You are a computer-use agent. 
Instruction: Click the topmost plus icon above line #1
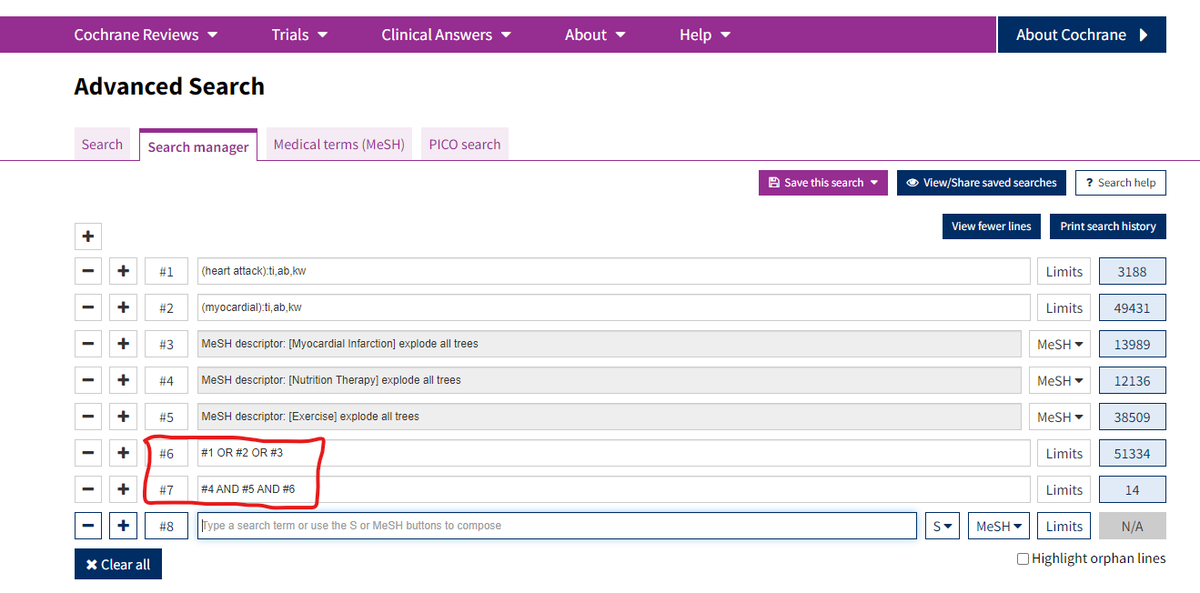coord(89,236)
